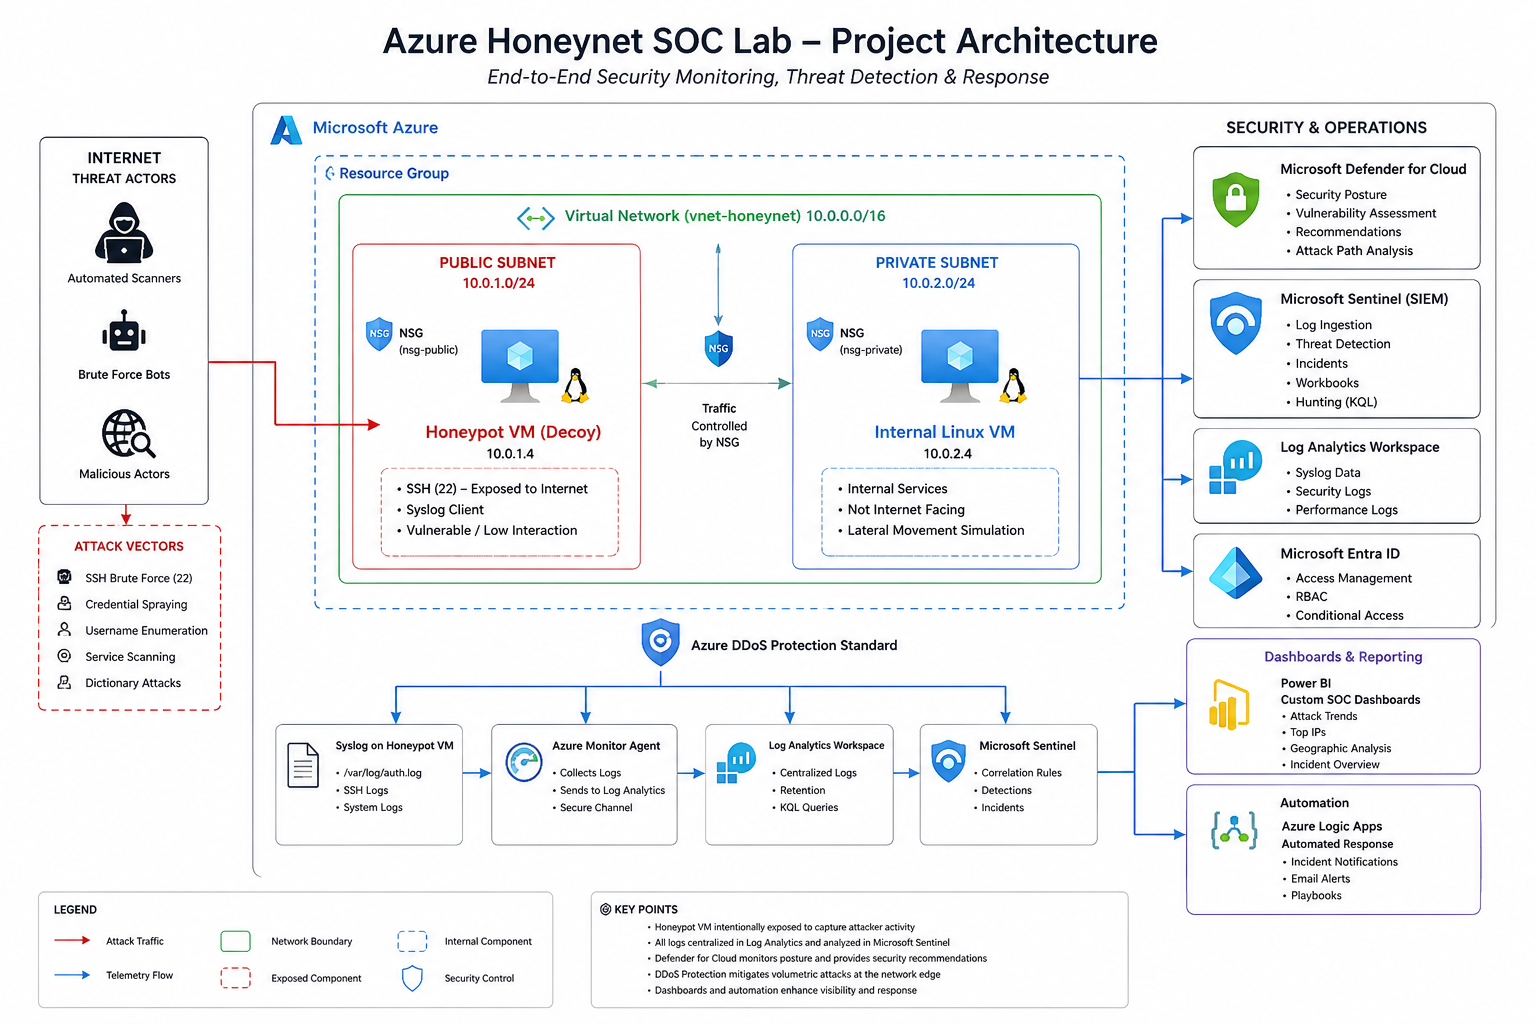1536x1024 pixels.
Task: Click the Resource Group icon
Action: click(x=330, y=173)
